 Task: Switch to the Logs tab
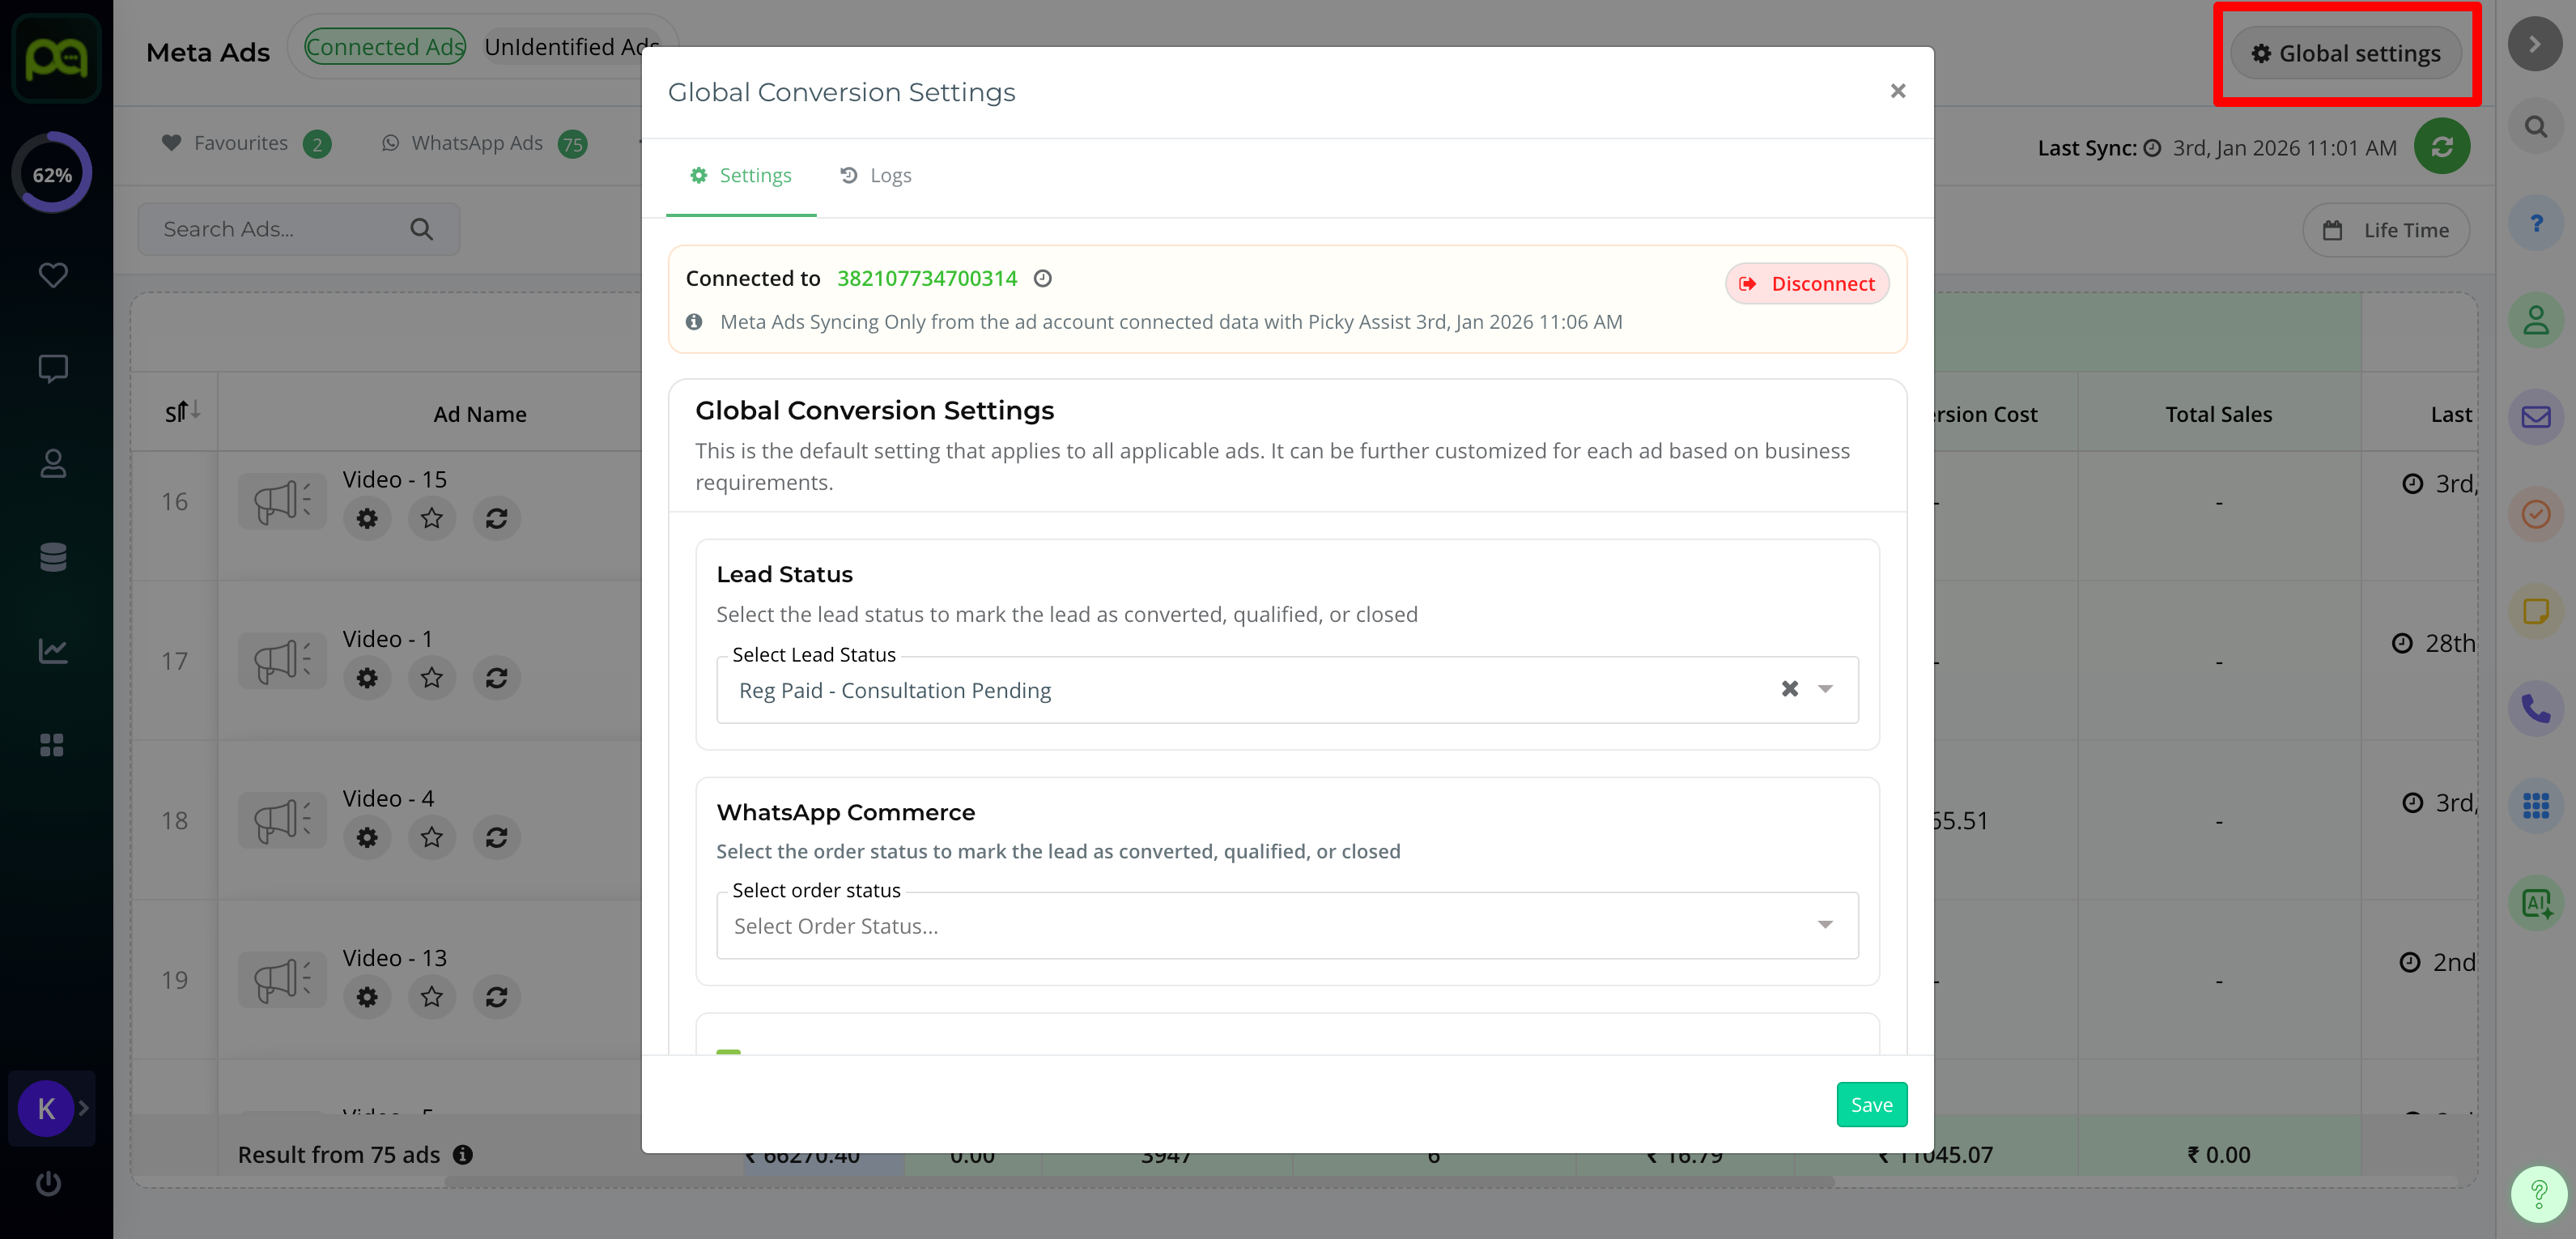point(876,176)
